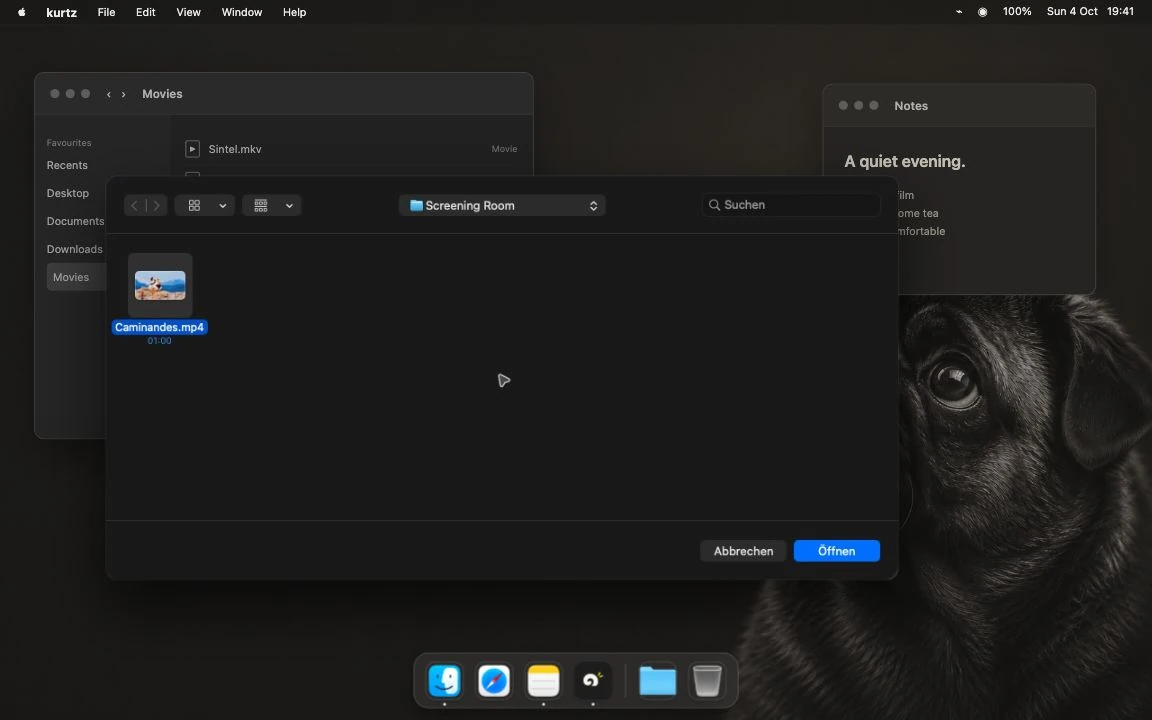Click the 100% battery indicator
Screen dimensions: 1152x720
(1017, 12)
